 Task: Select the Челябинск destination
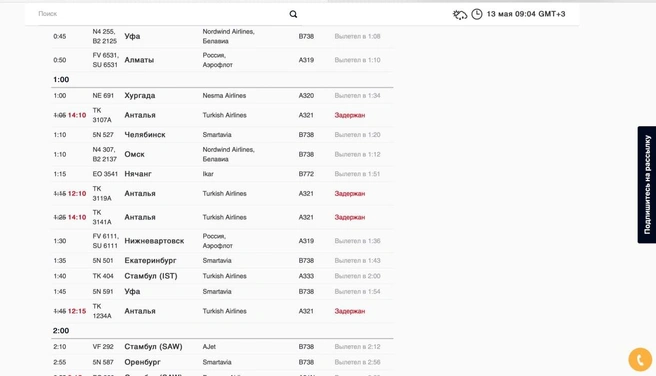(145, 135)
